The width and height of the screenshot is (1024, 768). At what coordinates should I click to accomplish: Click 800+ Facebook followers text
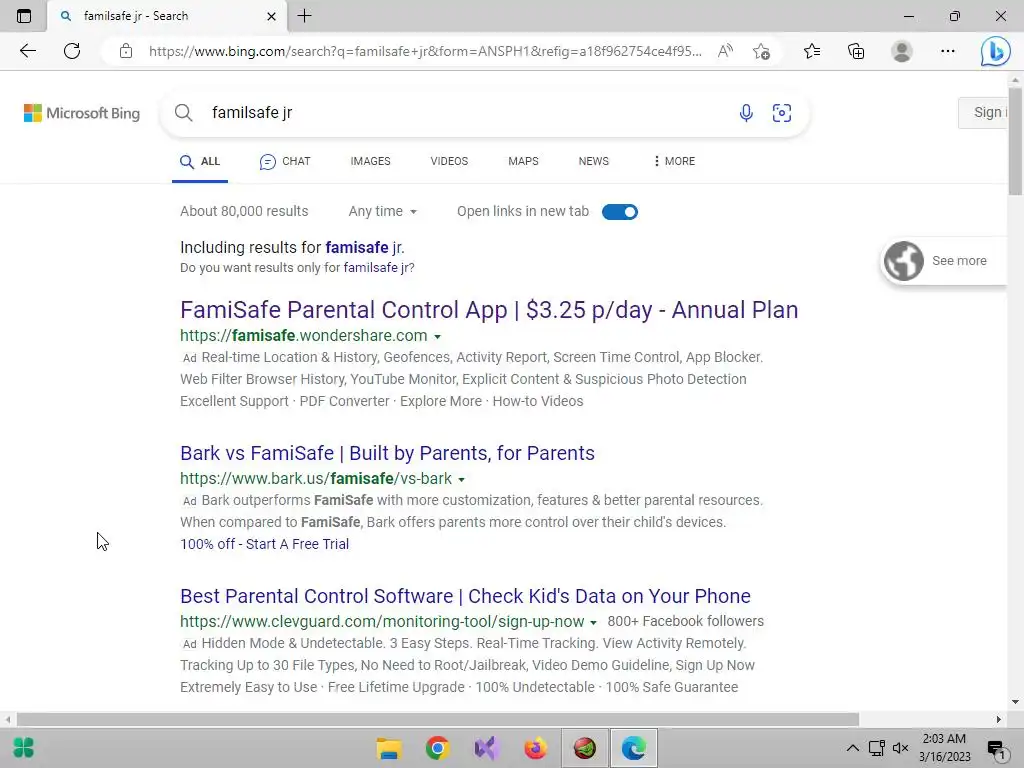[686, 621]
